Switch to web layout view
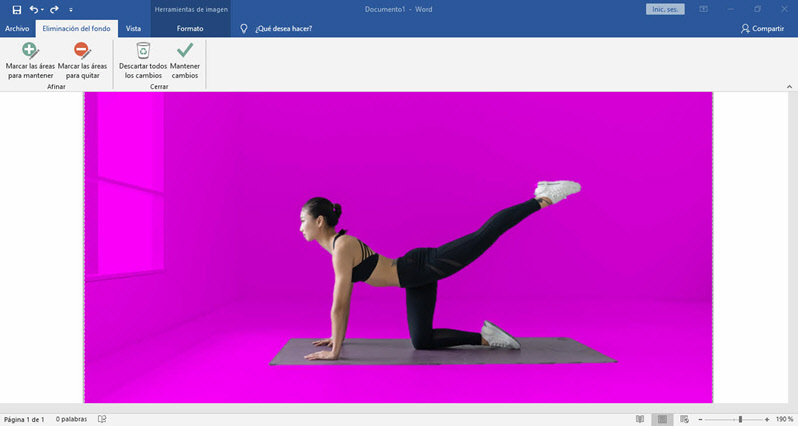 coord(683,419)
